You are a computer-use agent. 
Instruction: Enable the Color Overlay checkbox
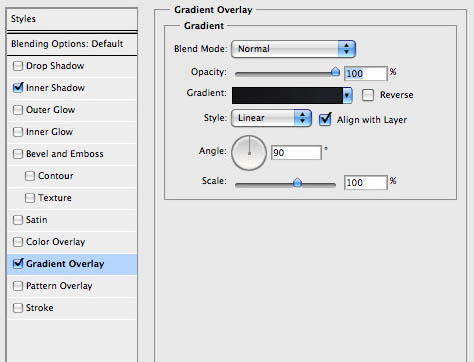pyautogui.click(x=18, y=242)
